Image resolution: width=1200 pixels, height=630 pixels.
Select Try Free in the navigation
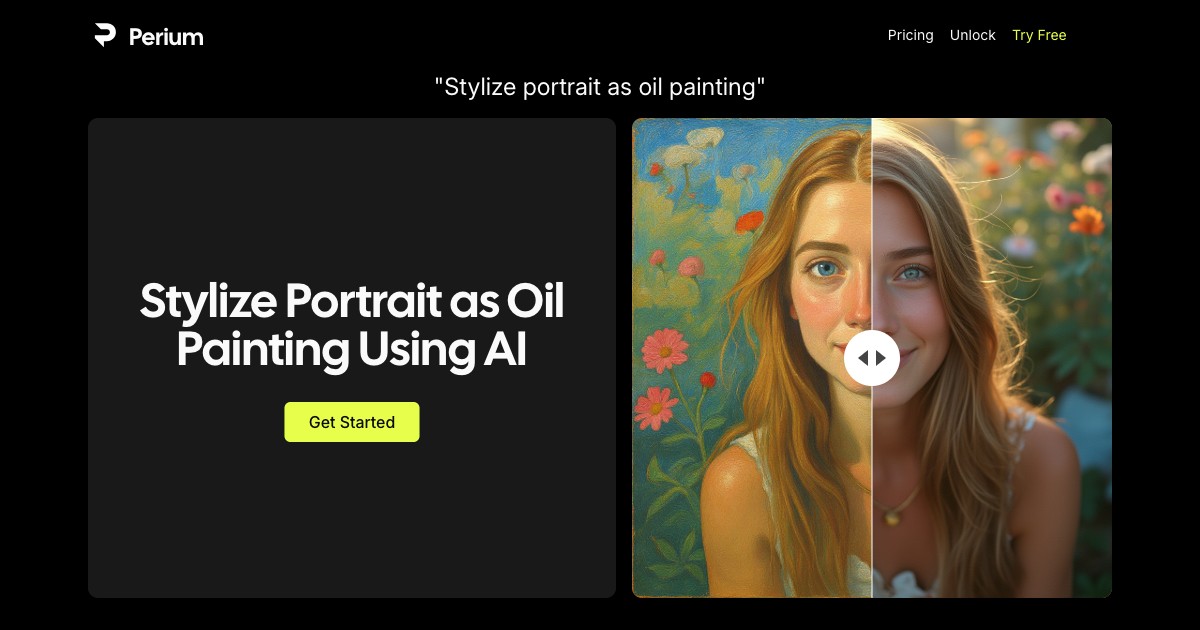(x=1039, y=35)
